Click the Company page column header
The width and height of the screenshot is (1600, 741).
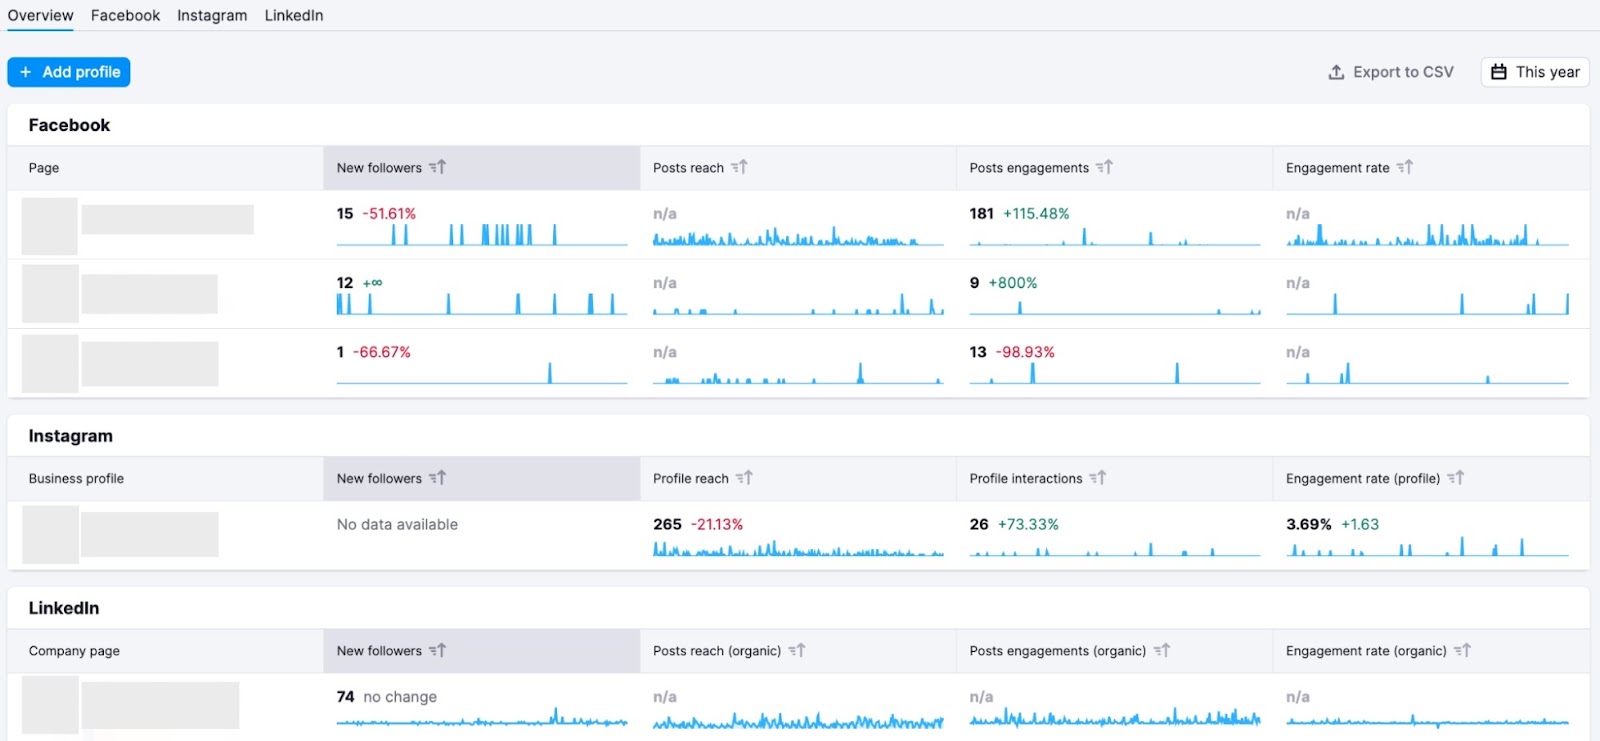(74, 651)
